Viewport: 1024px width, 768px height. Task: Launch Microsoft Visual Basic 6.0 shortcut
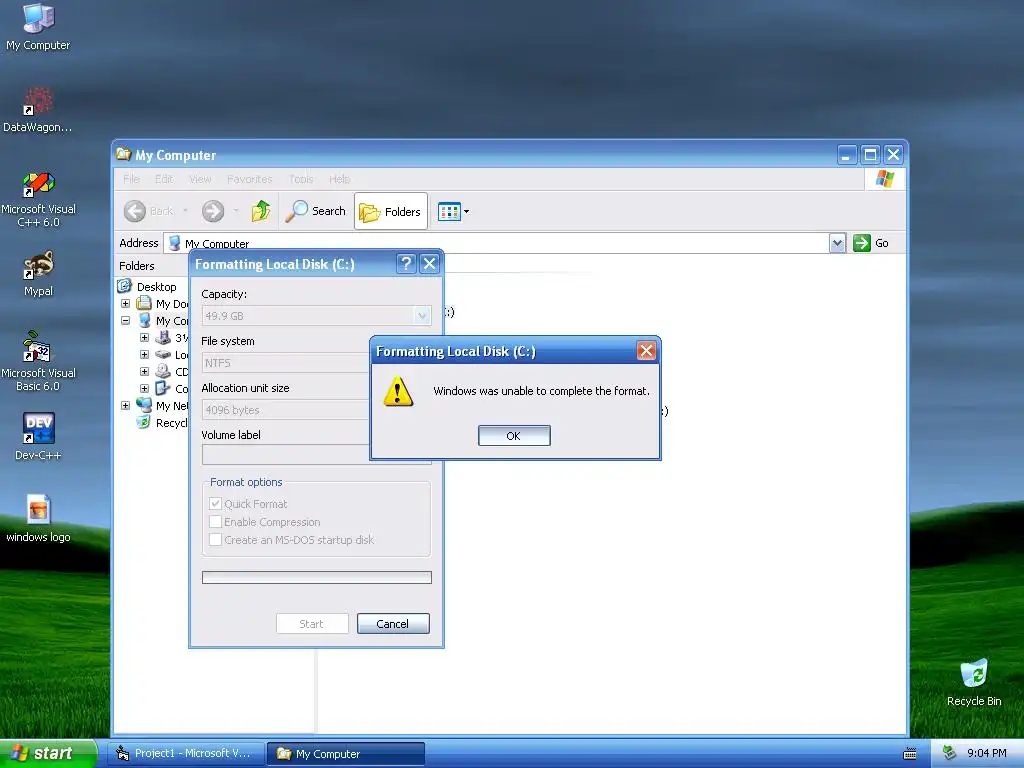point(38,361)
